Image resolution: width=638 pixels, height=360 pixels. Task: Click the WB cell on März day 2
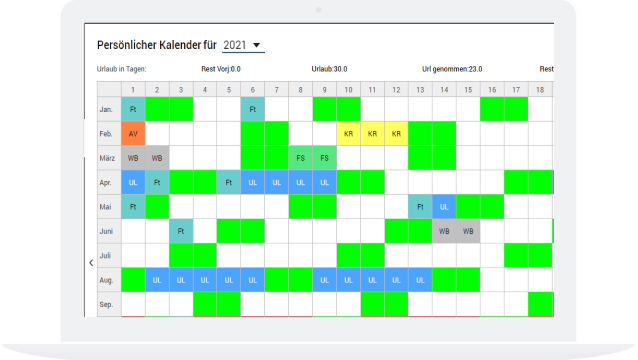pyautogui.click(x=157, y=158)
